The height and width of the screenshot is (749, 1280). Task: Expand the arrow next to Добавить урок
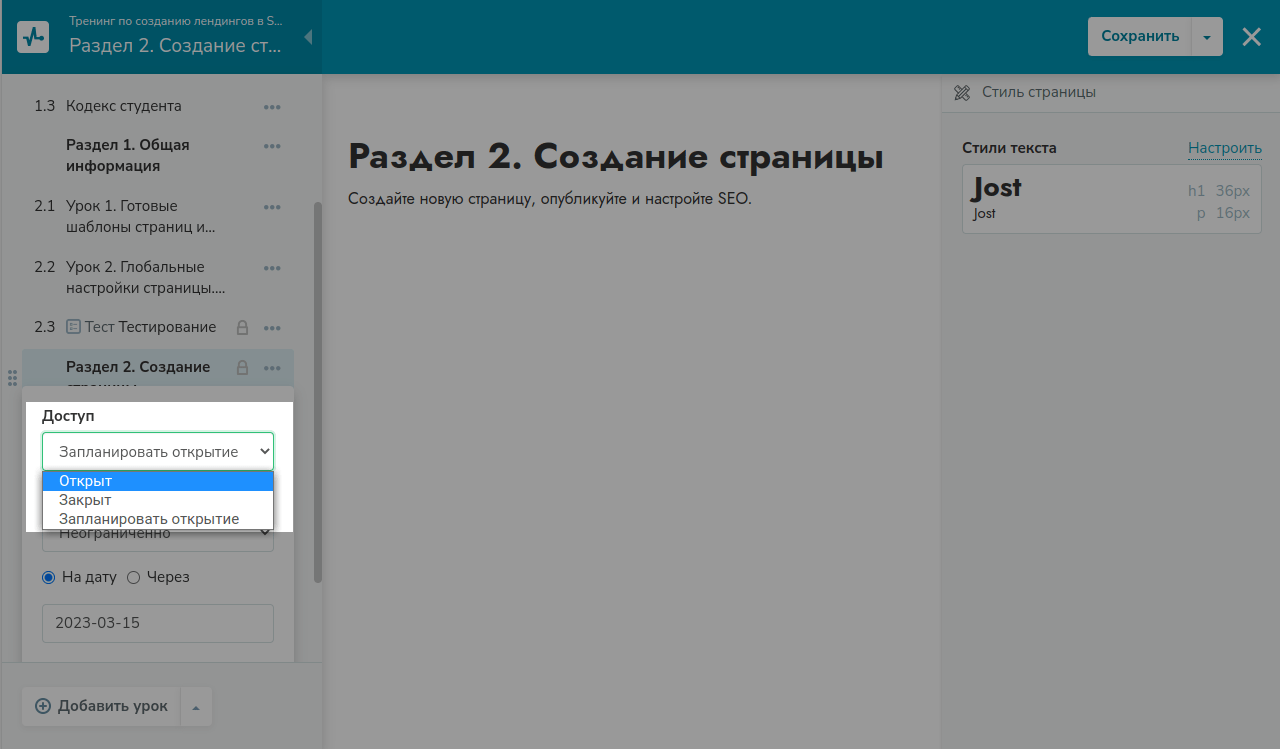coord(196,707)
